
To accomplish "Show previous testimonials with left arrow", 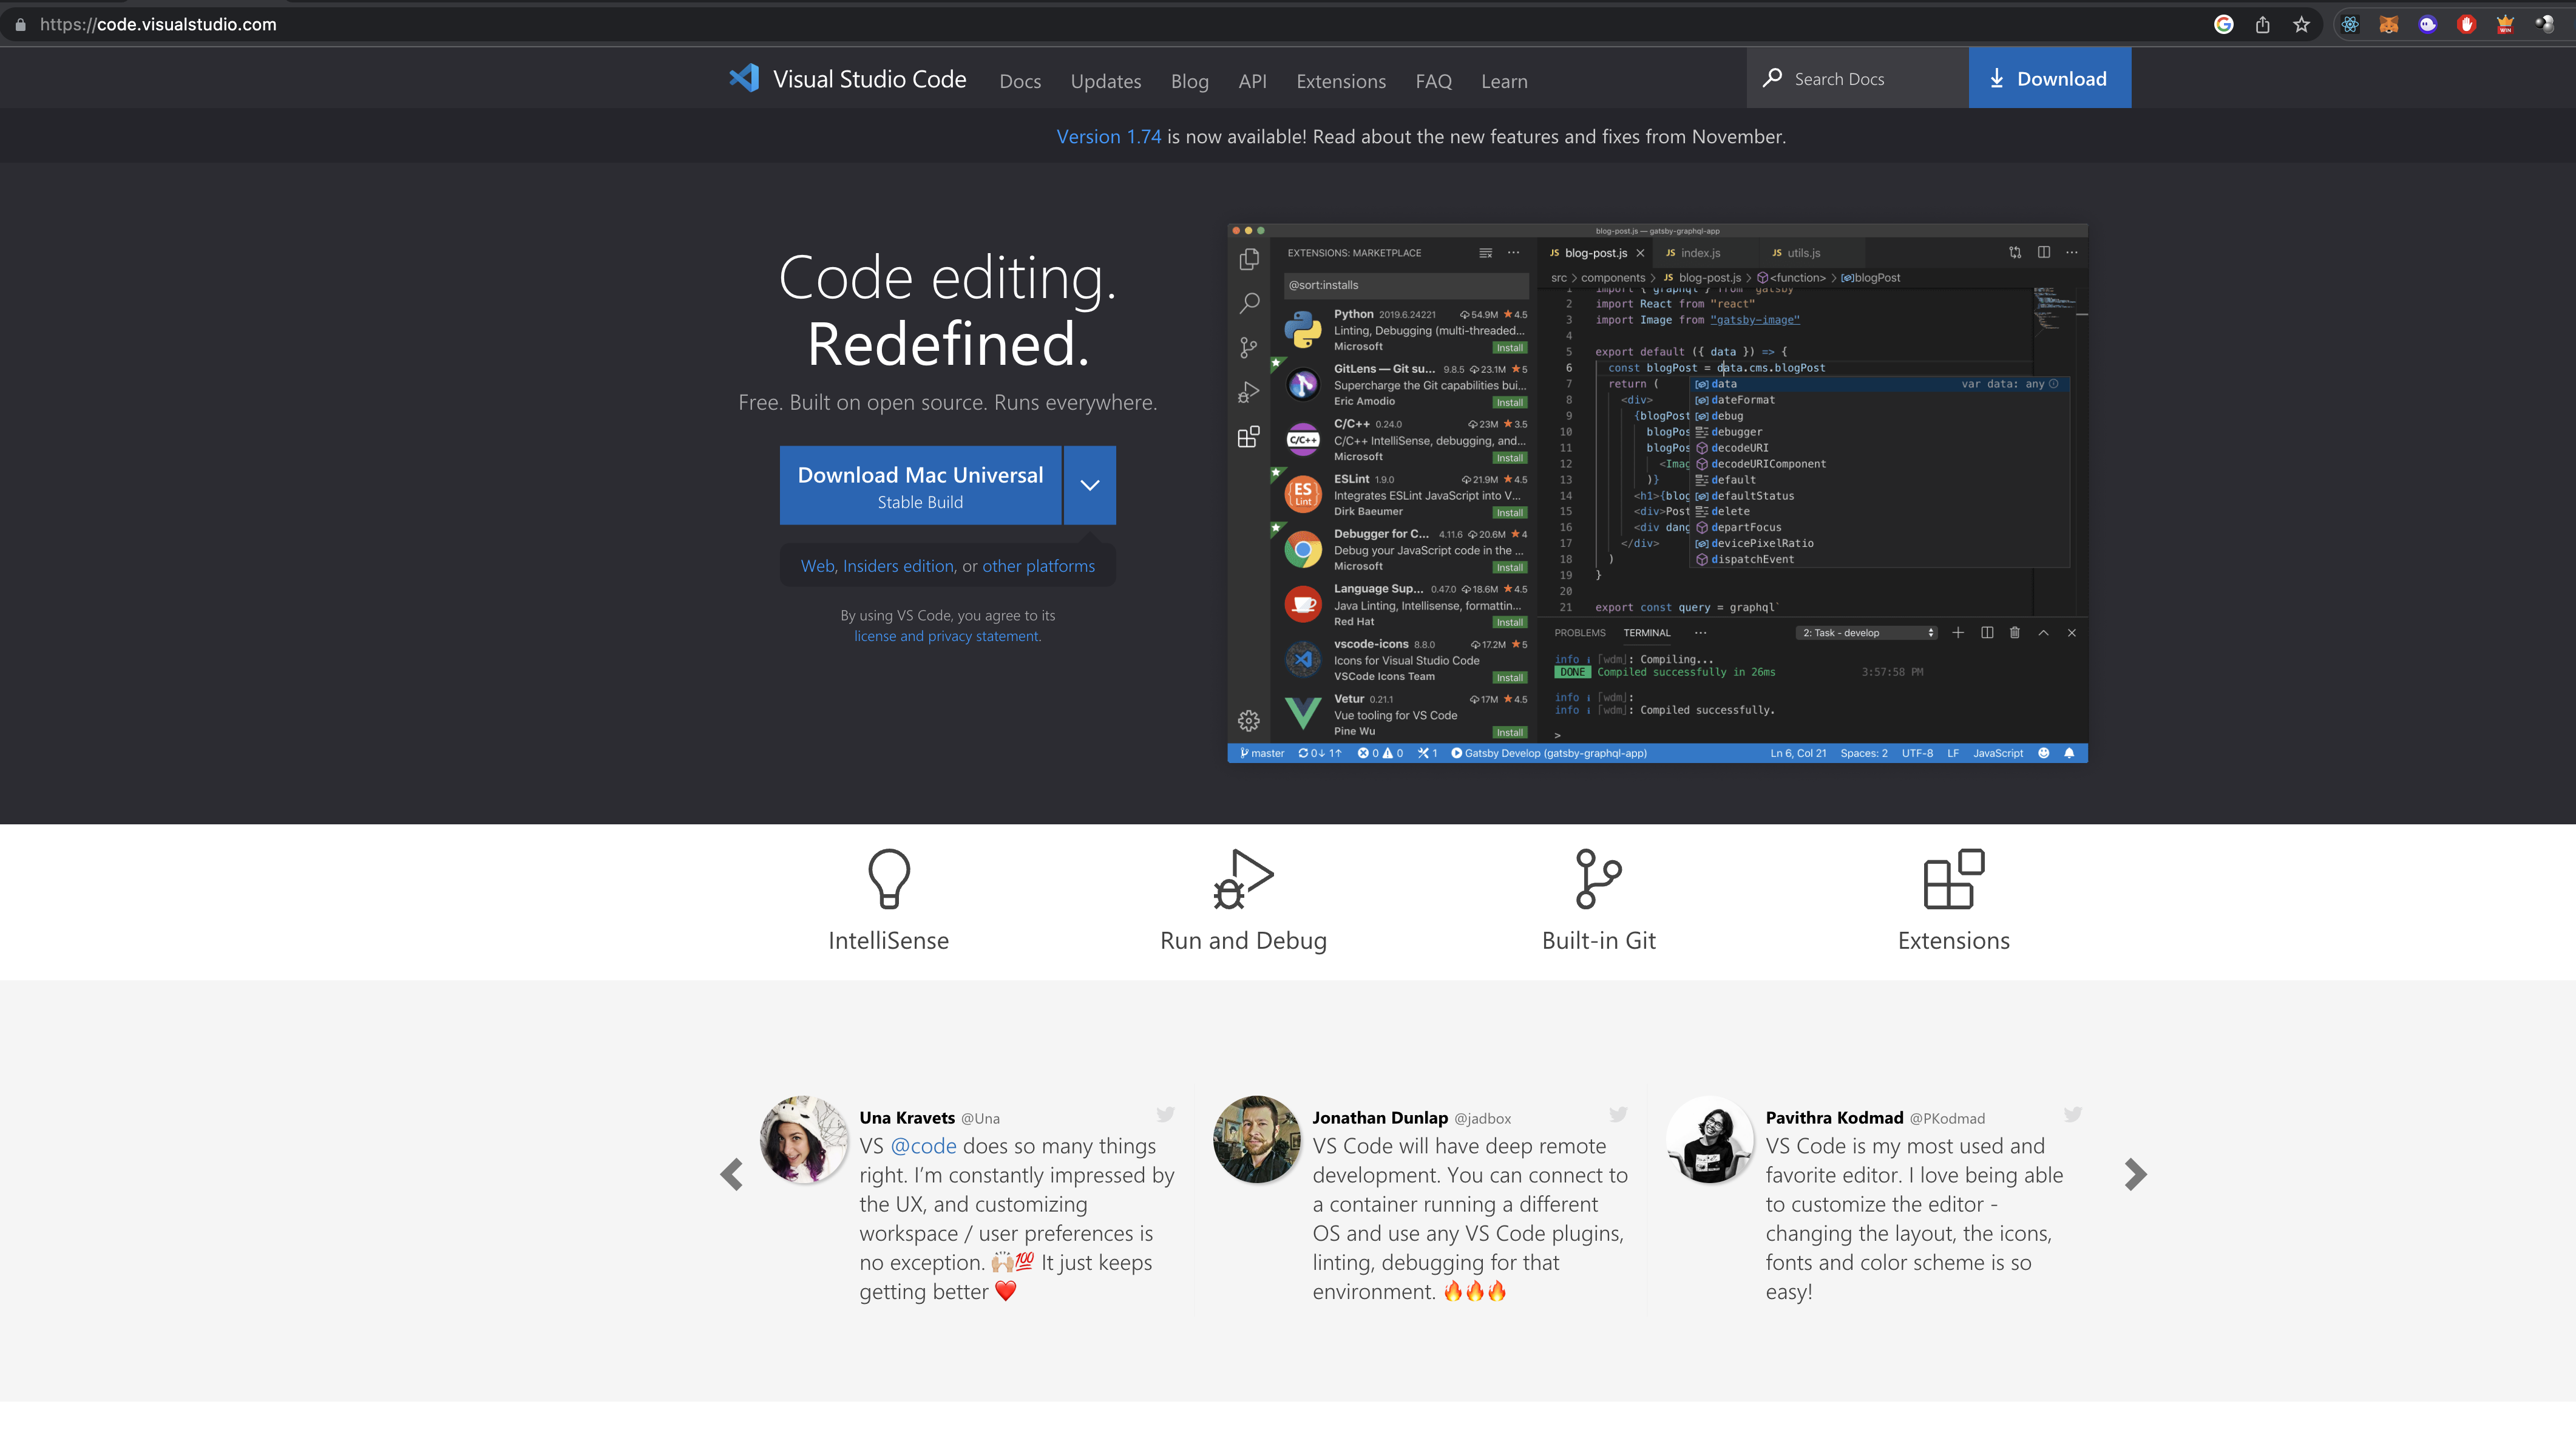I will 732,1174.
